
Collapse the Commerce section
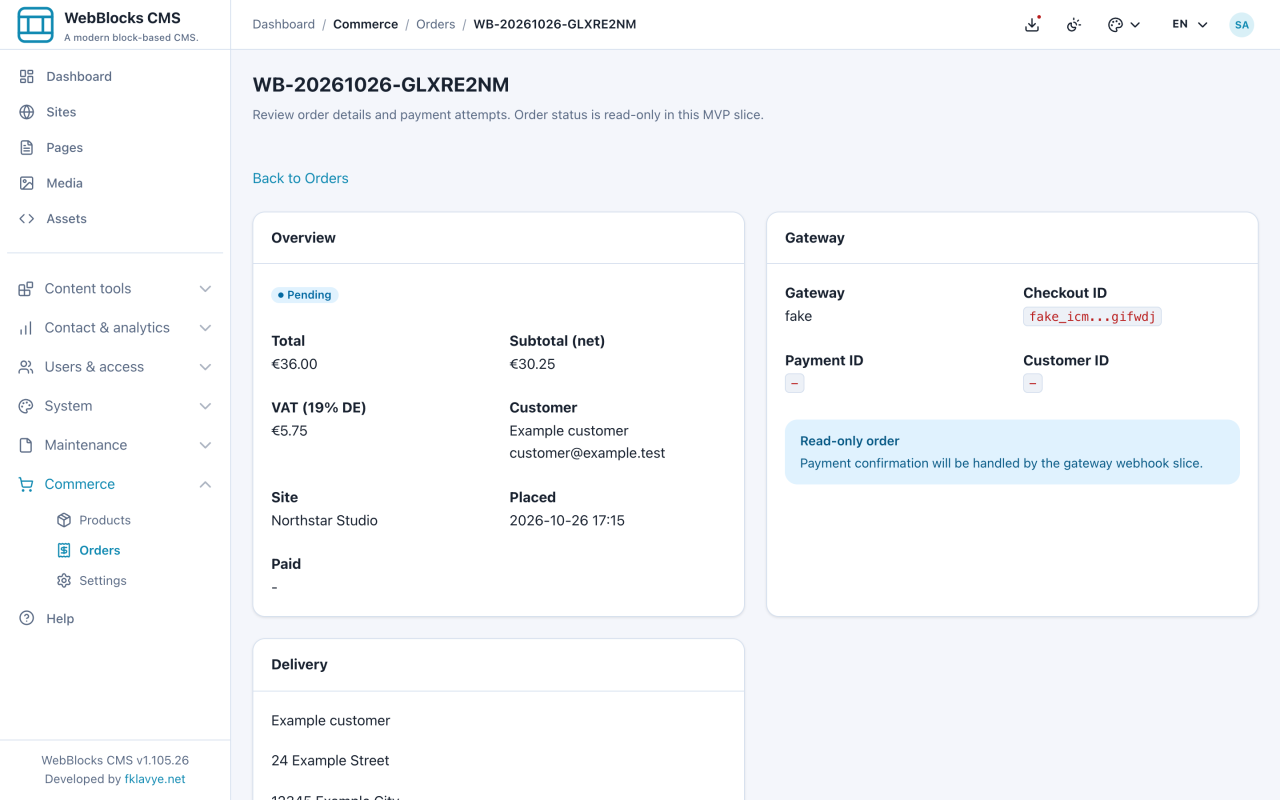[115, 484]
